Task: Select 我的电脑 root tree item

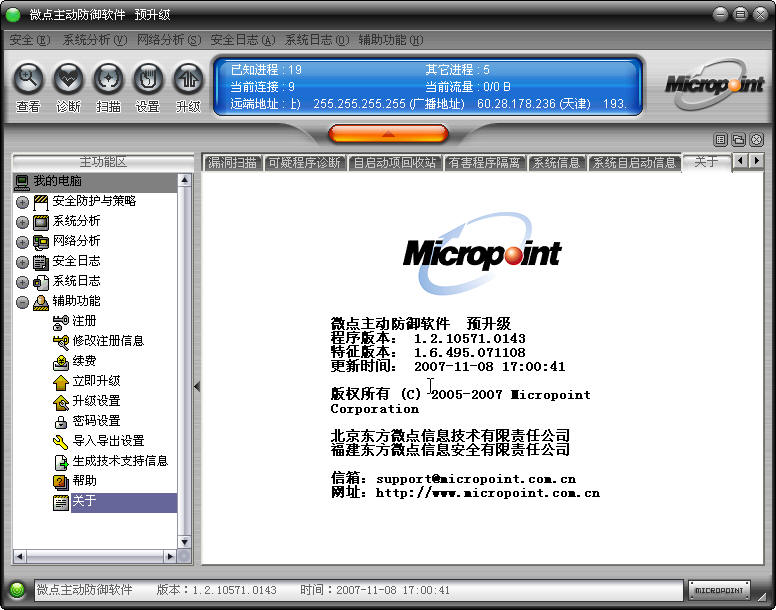Action: (x=95, y=182)
